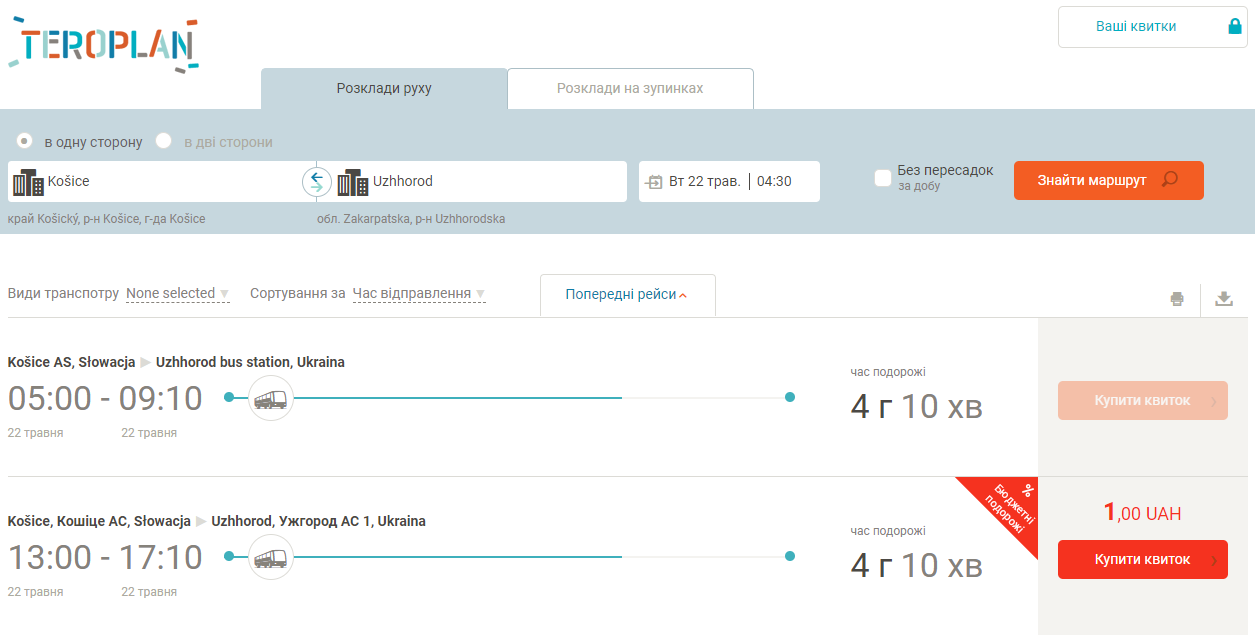Swap origin and destination arrows icon
Image resolution: width=1255 pixels, height=635 pixels.
317,182
